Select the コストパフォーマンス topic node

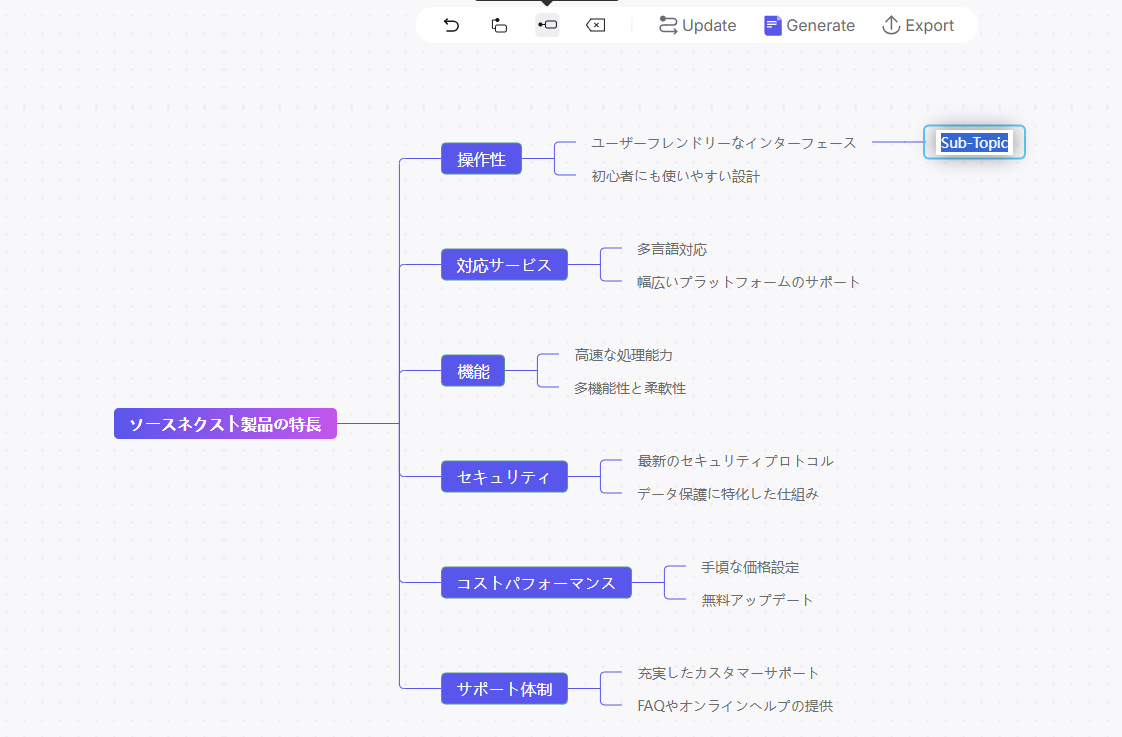tap(536, 582)
